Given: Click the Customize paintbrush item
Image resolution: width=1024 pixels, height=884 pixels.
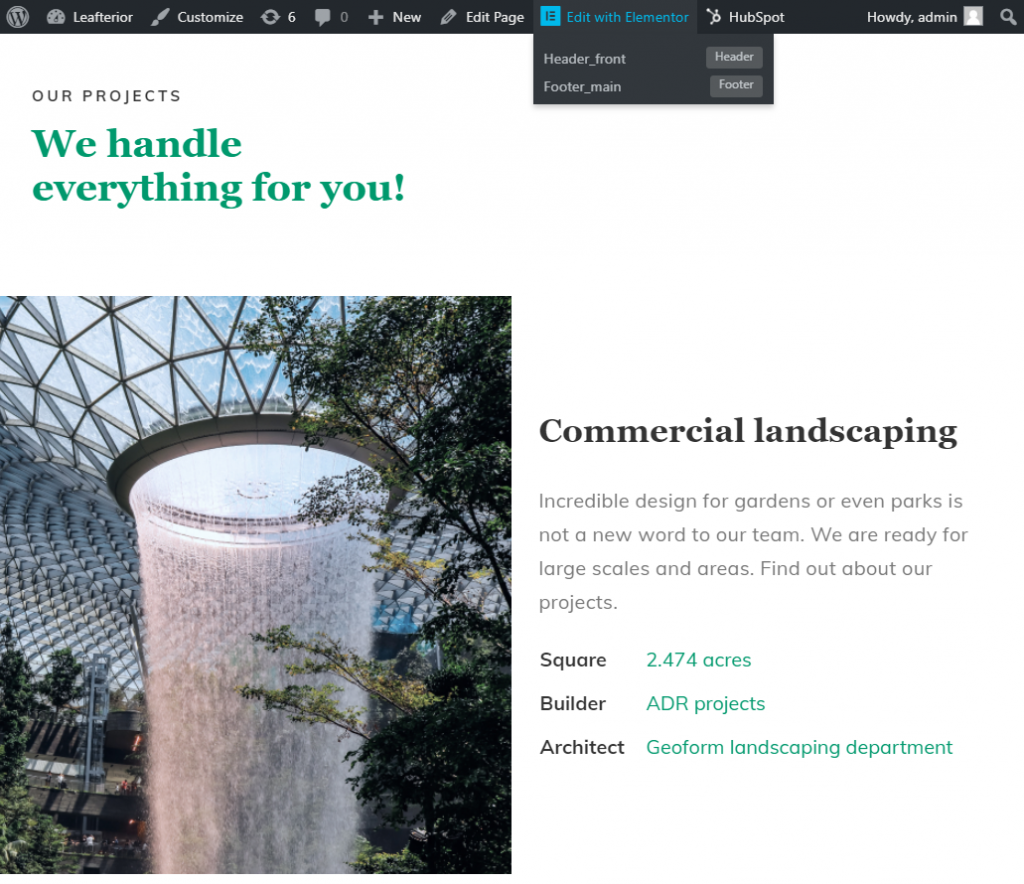Looking at the screenshot, I should click(197, 17).
